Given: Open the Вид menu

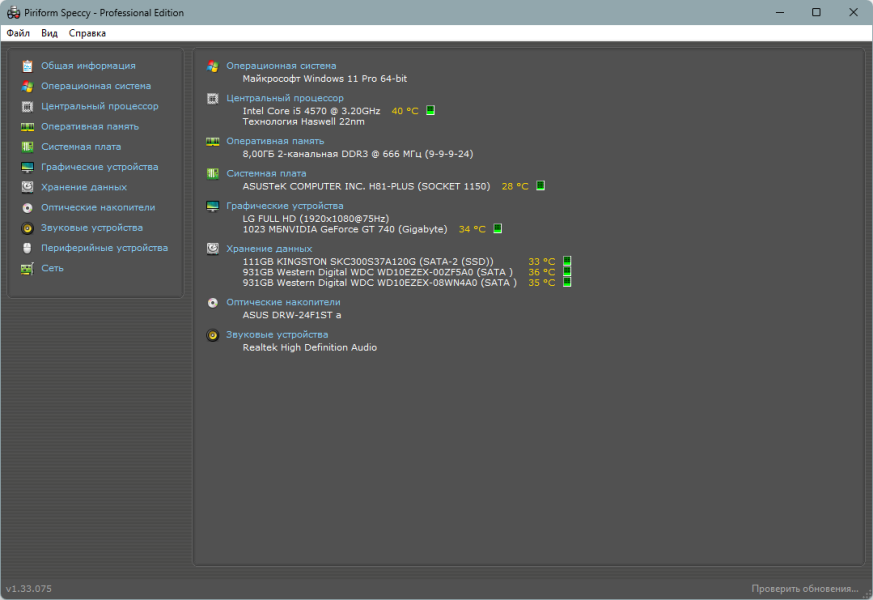Looking at the screenshot, I should point(49,33).
